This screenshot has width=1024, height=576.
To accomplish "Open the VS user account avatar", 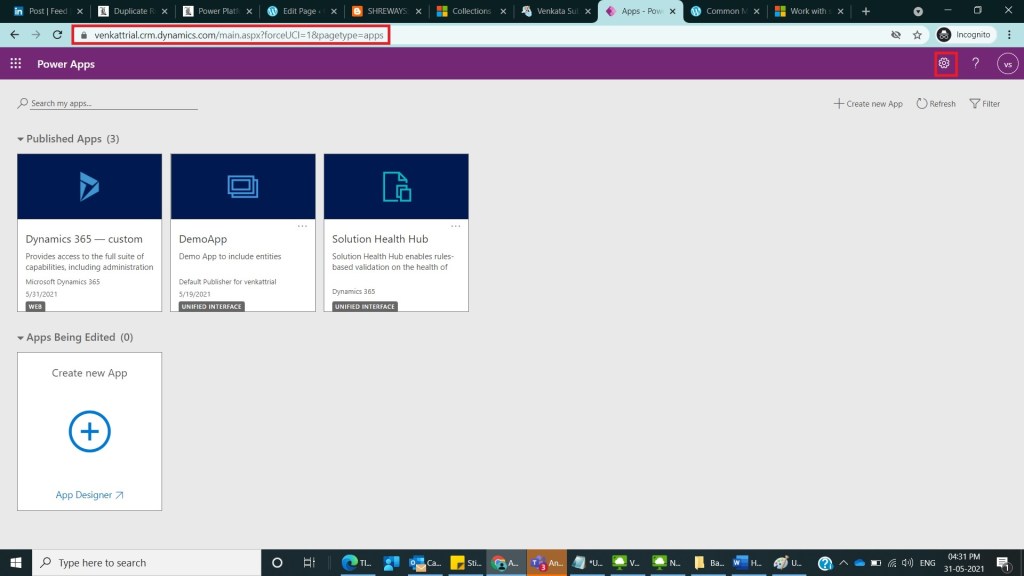I will (x=1007, y=64).
